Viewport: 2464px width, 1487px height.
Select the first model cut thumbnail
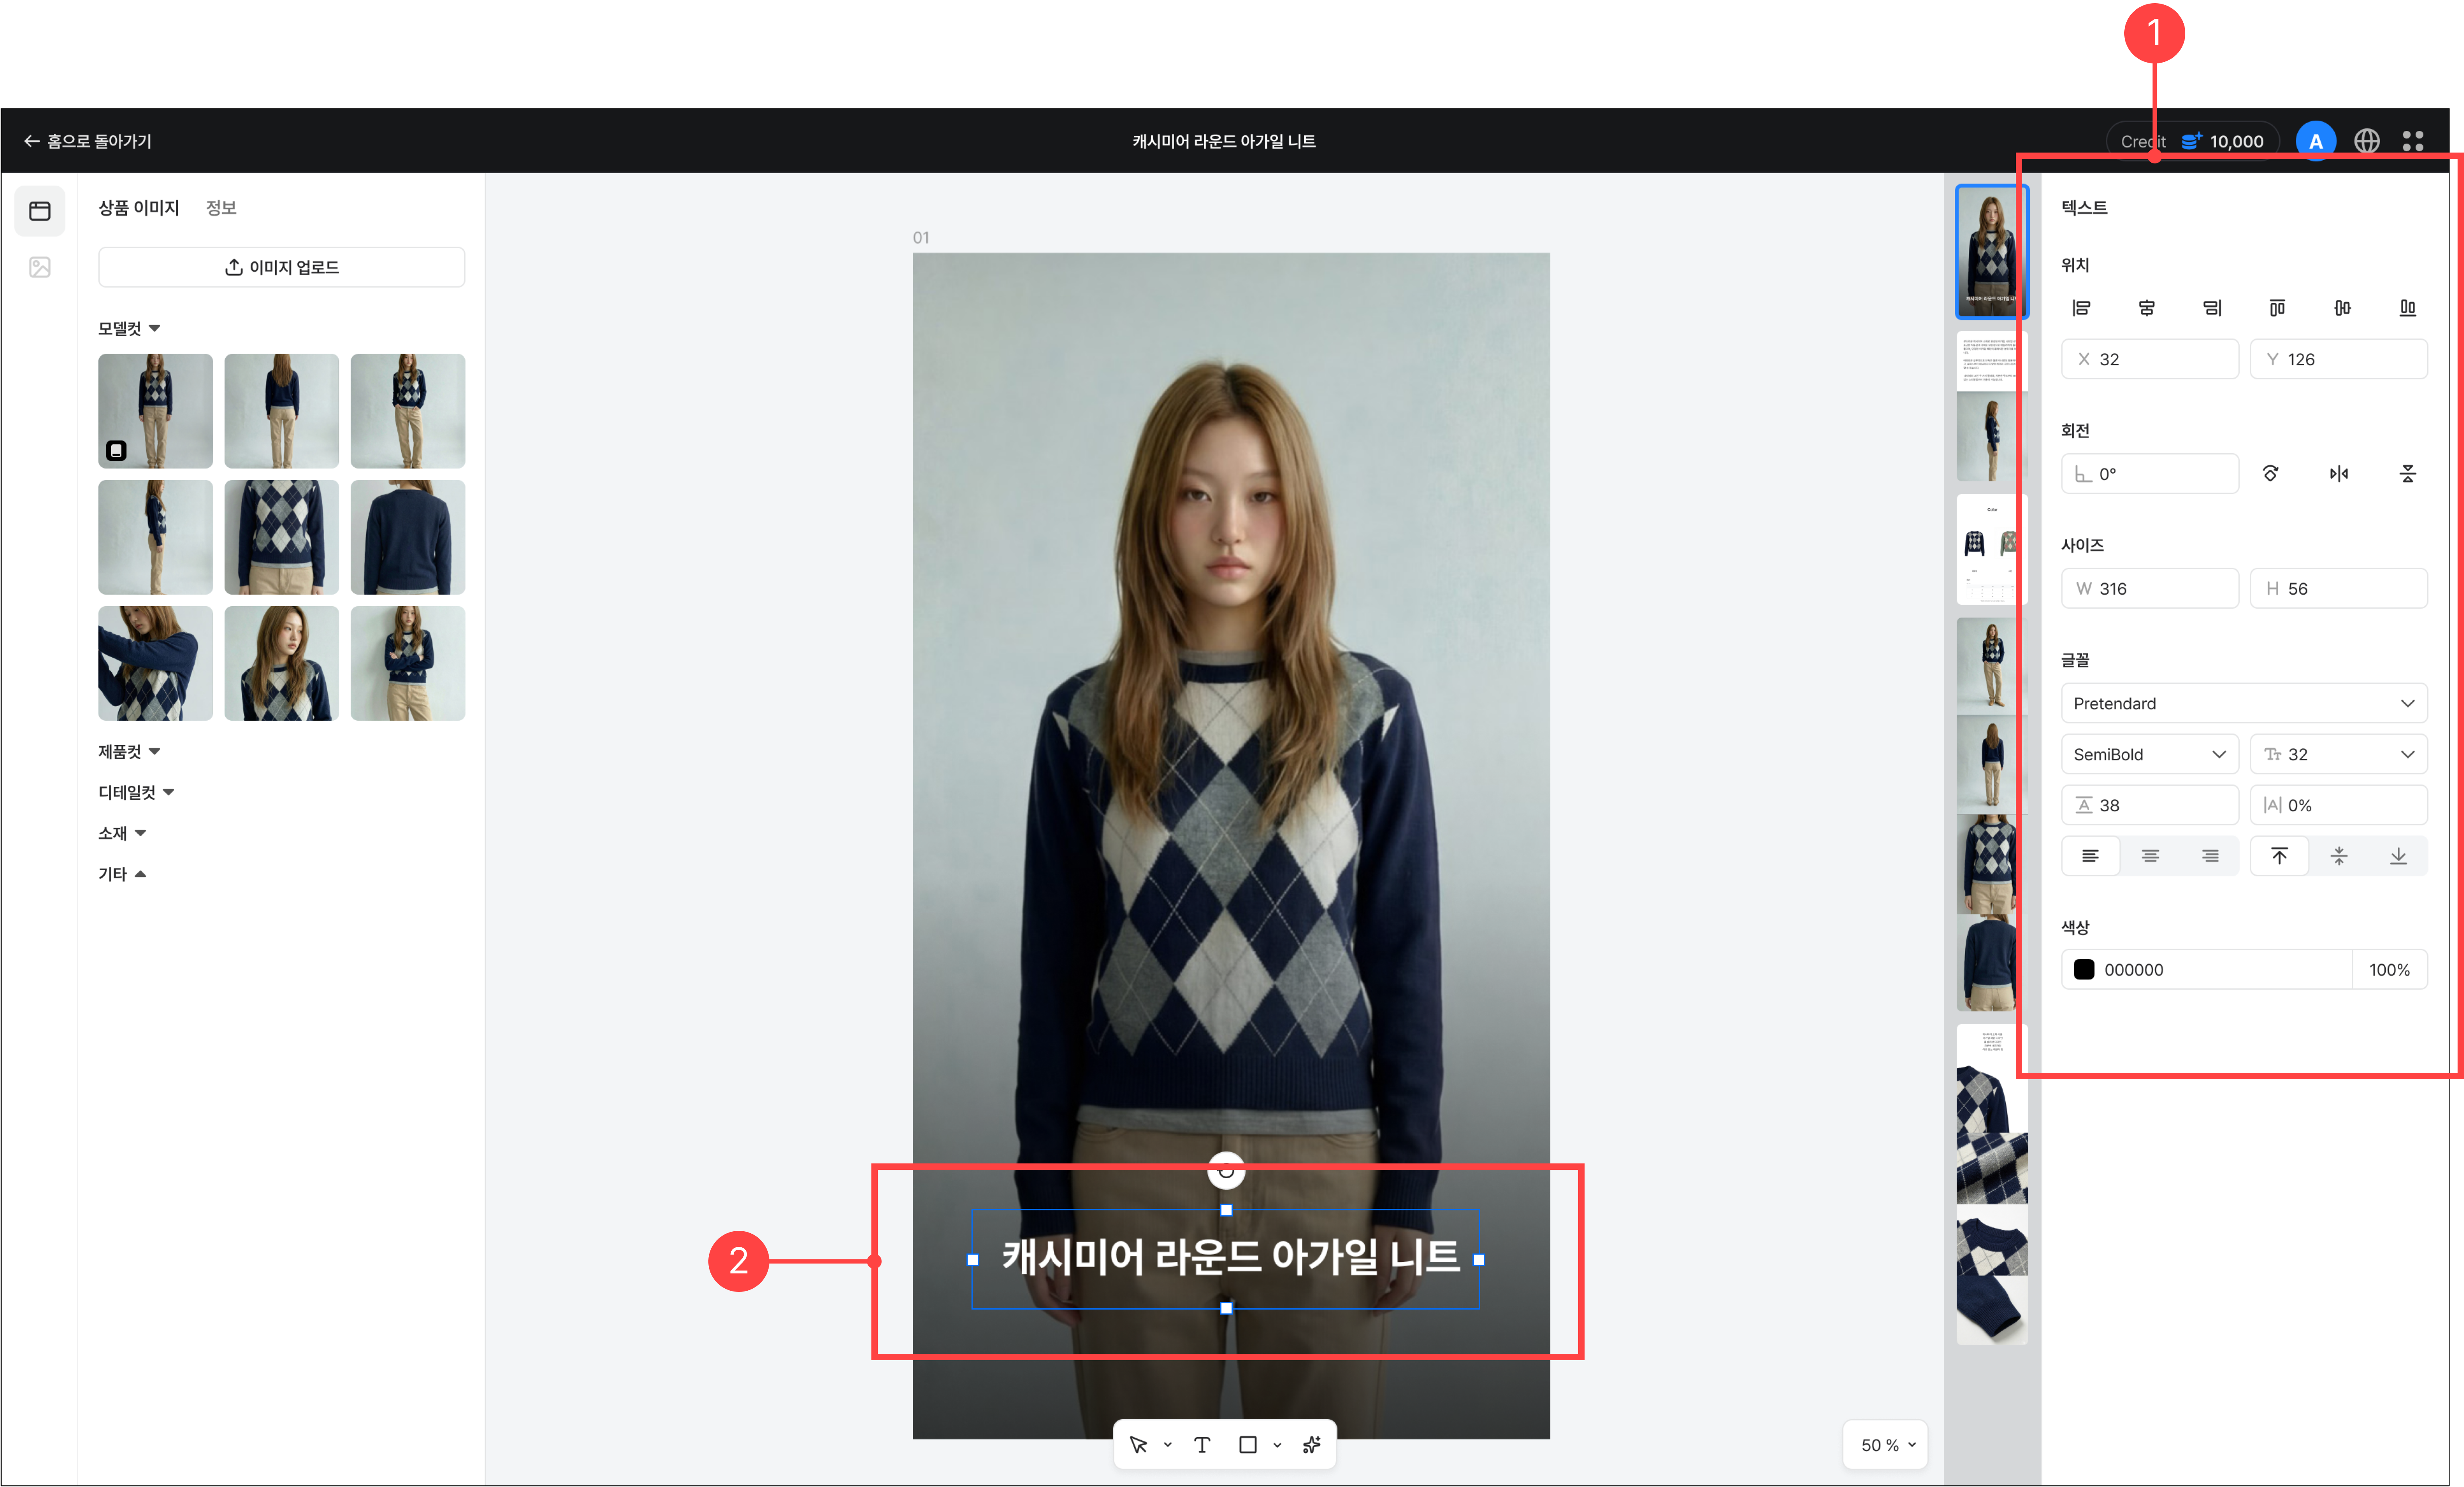156,411
